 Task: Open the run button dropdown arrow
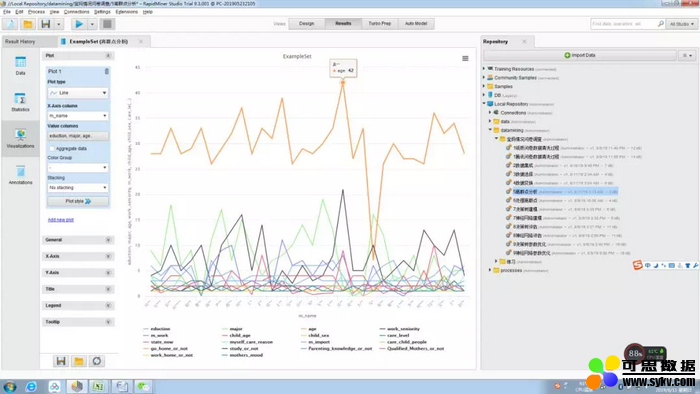(x=92, y=24)
